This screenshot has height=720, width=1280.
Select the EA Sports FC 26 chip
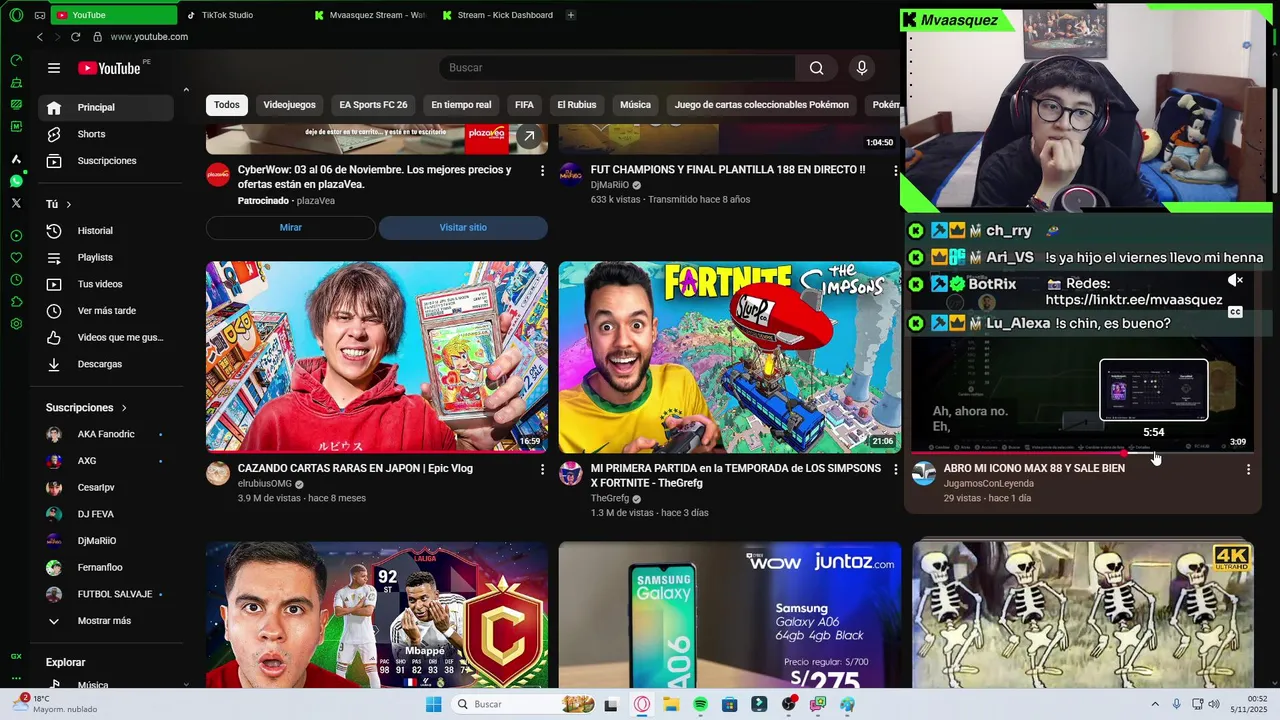pos(373,105)
